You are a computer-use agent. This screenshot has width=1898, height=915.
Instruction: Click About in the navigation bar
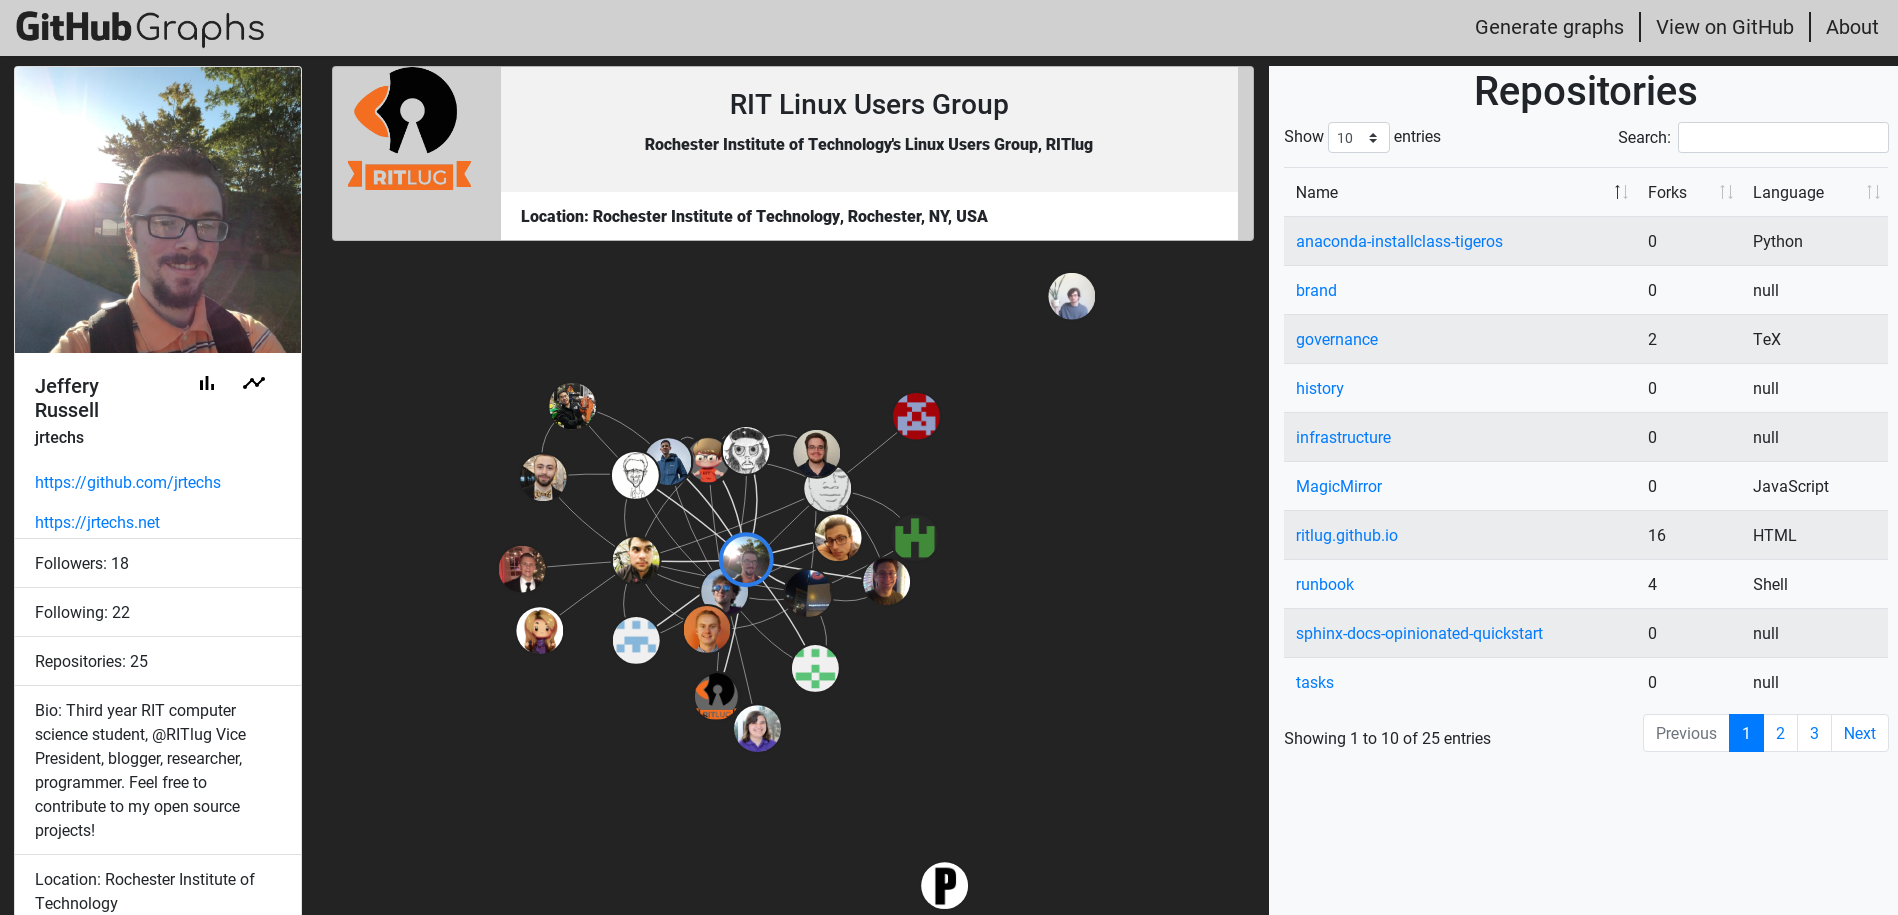[1851, 27]
